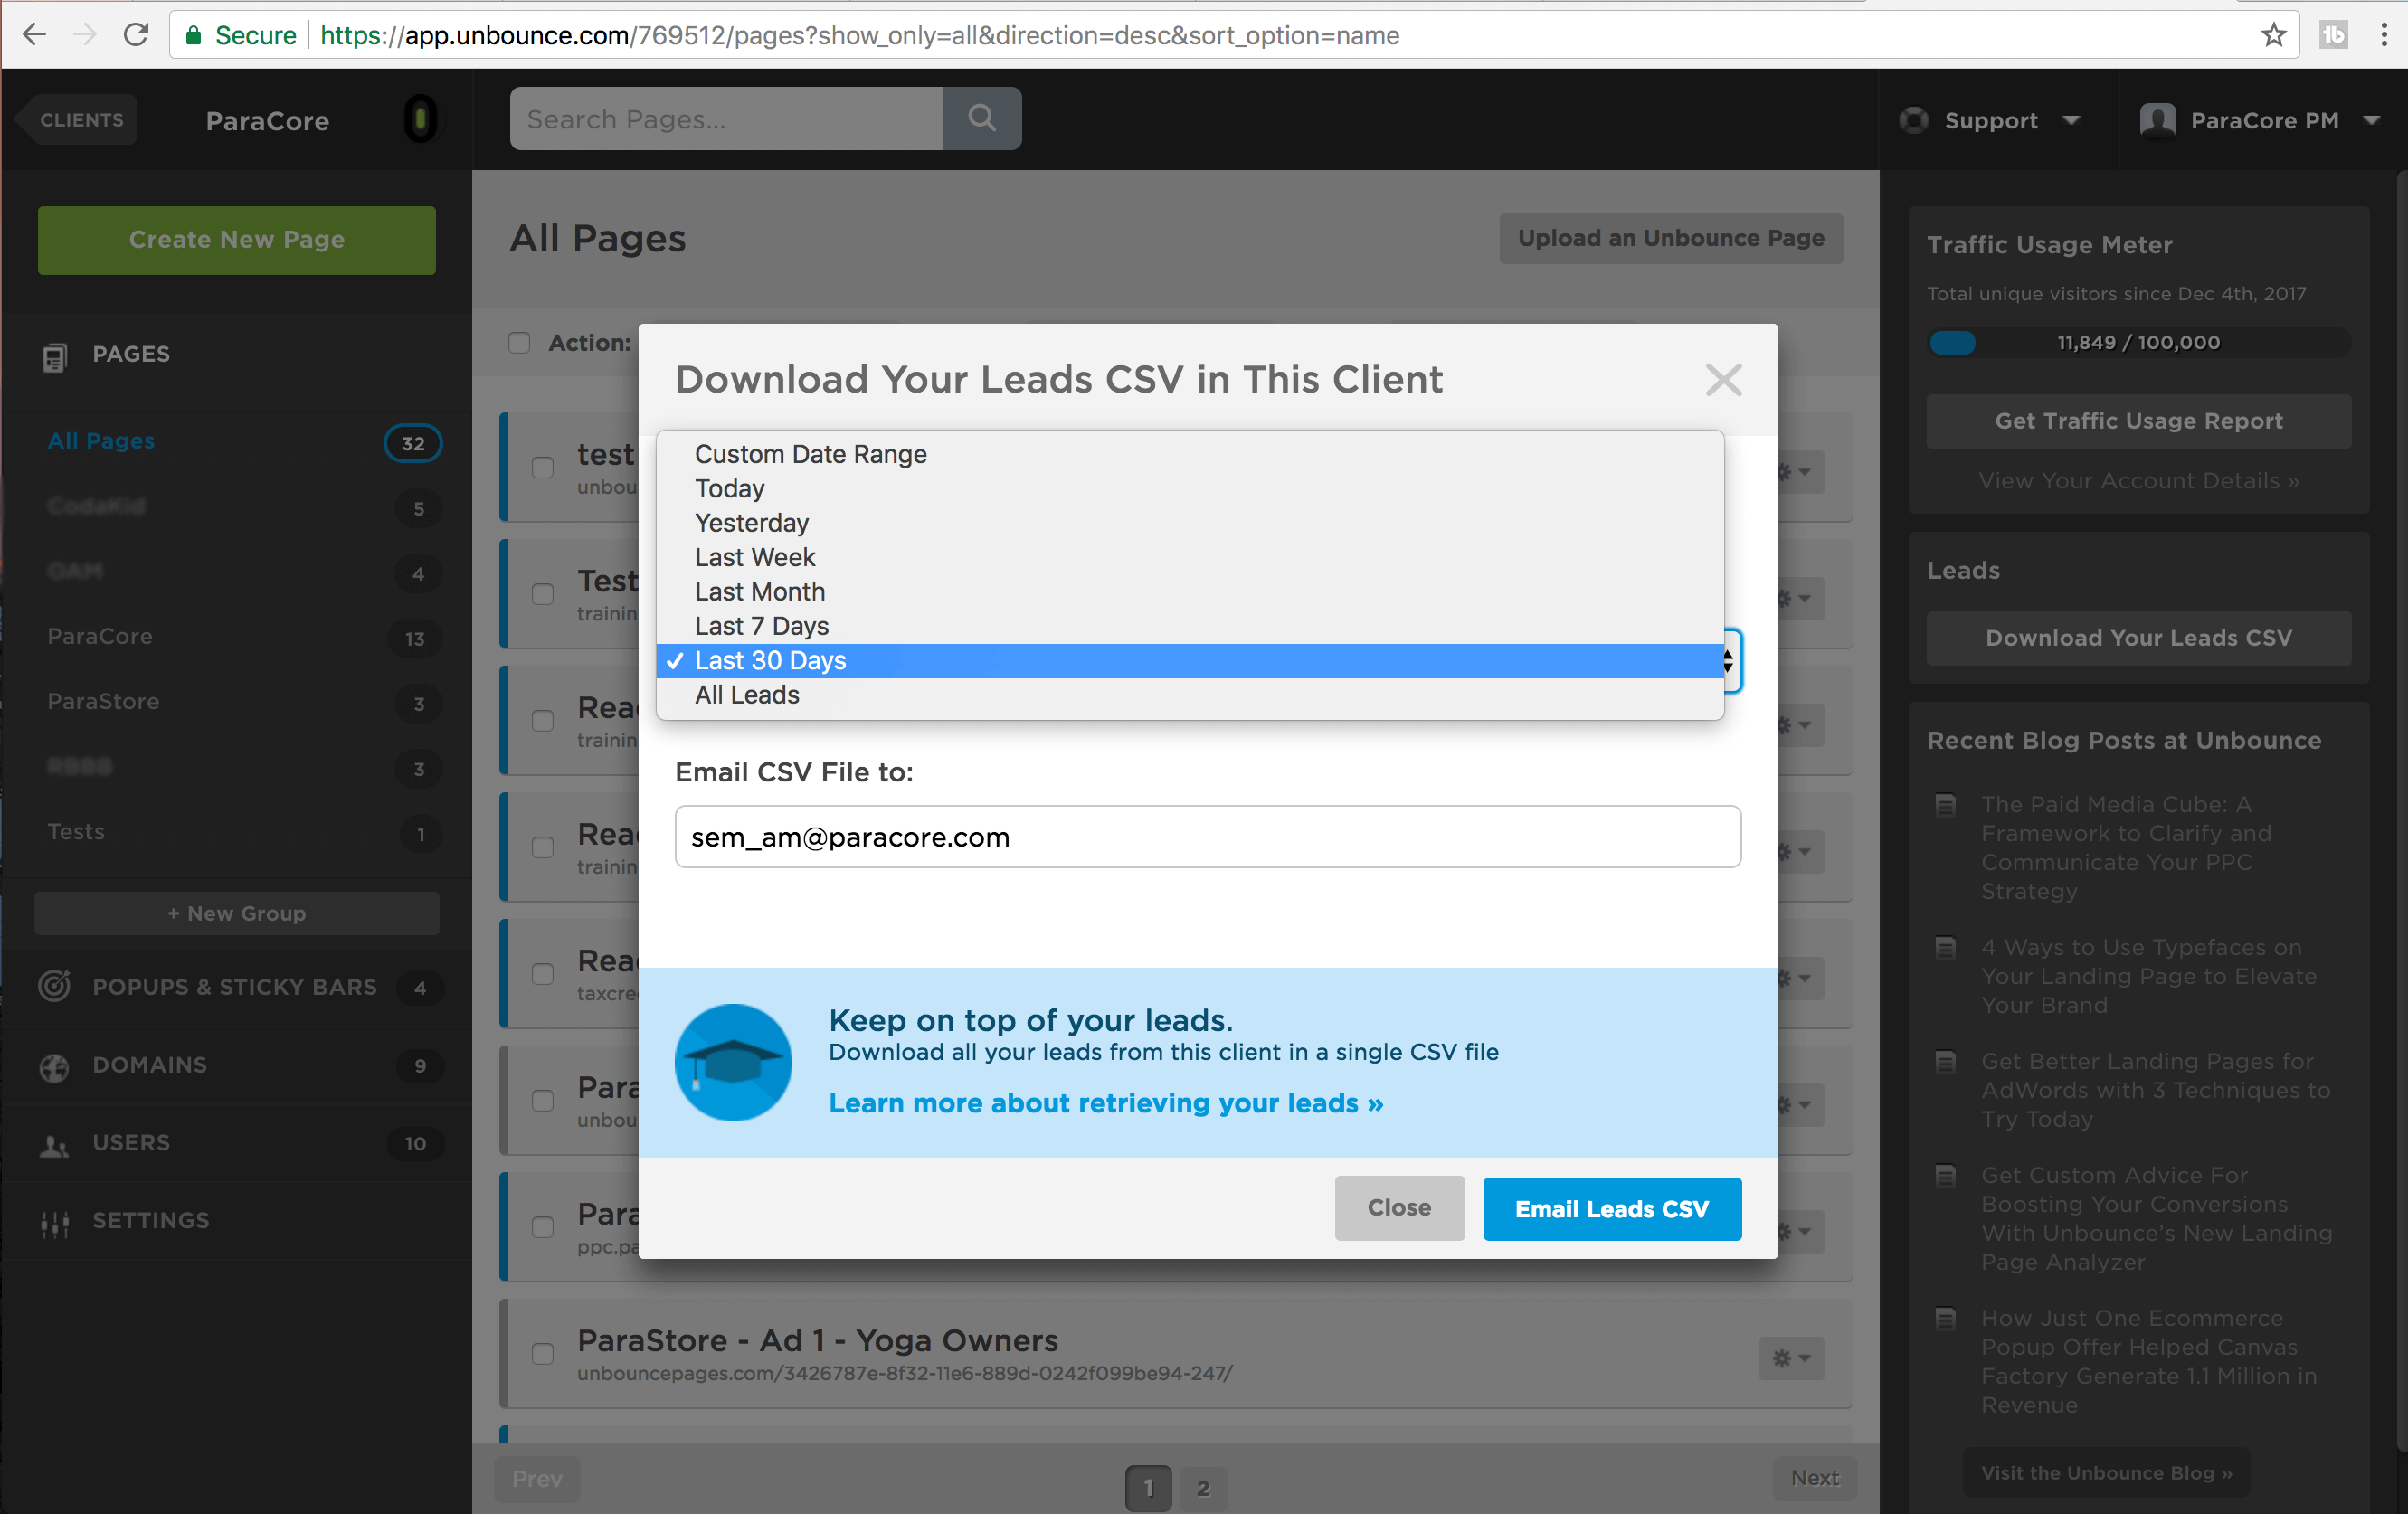Select the ParaStore group in sidebar
The height and width of the screenshot is (1514, 2408).
104,702
